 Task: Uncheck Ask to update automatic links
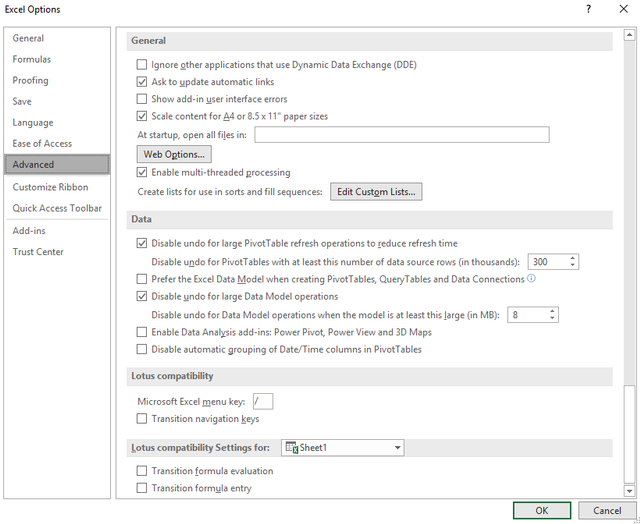[141, 82]
